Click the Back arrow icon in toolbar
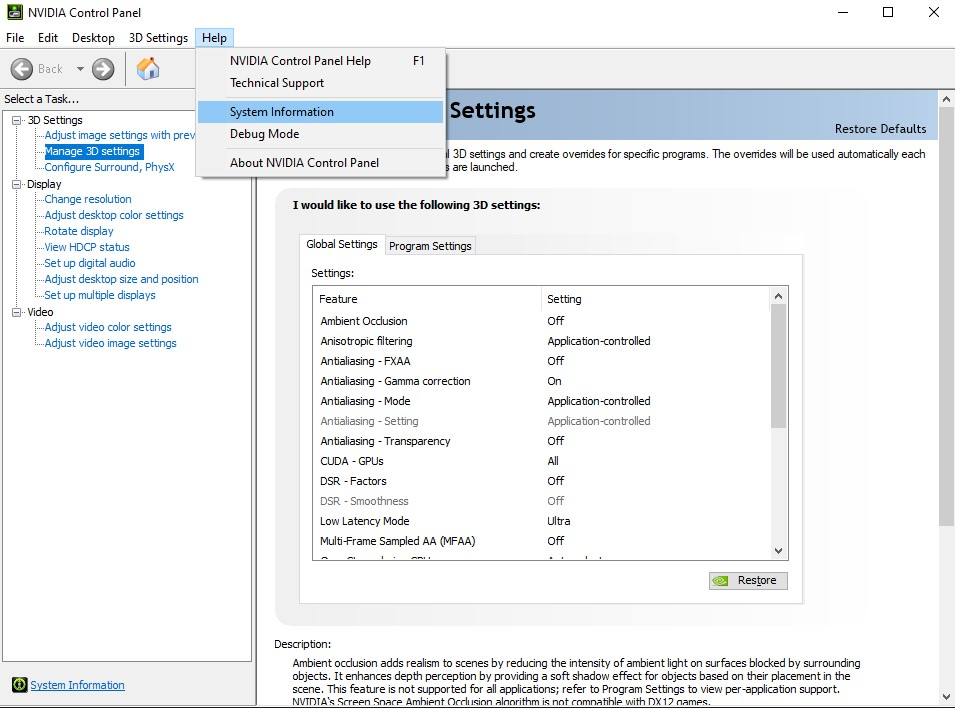This screenshot has width=955, height=708. (x=22, y=69)
